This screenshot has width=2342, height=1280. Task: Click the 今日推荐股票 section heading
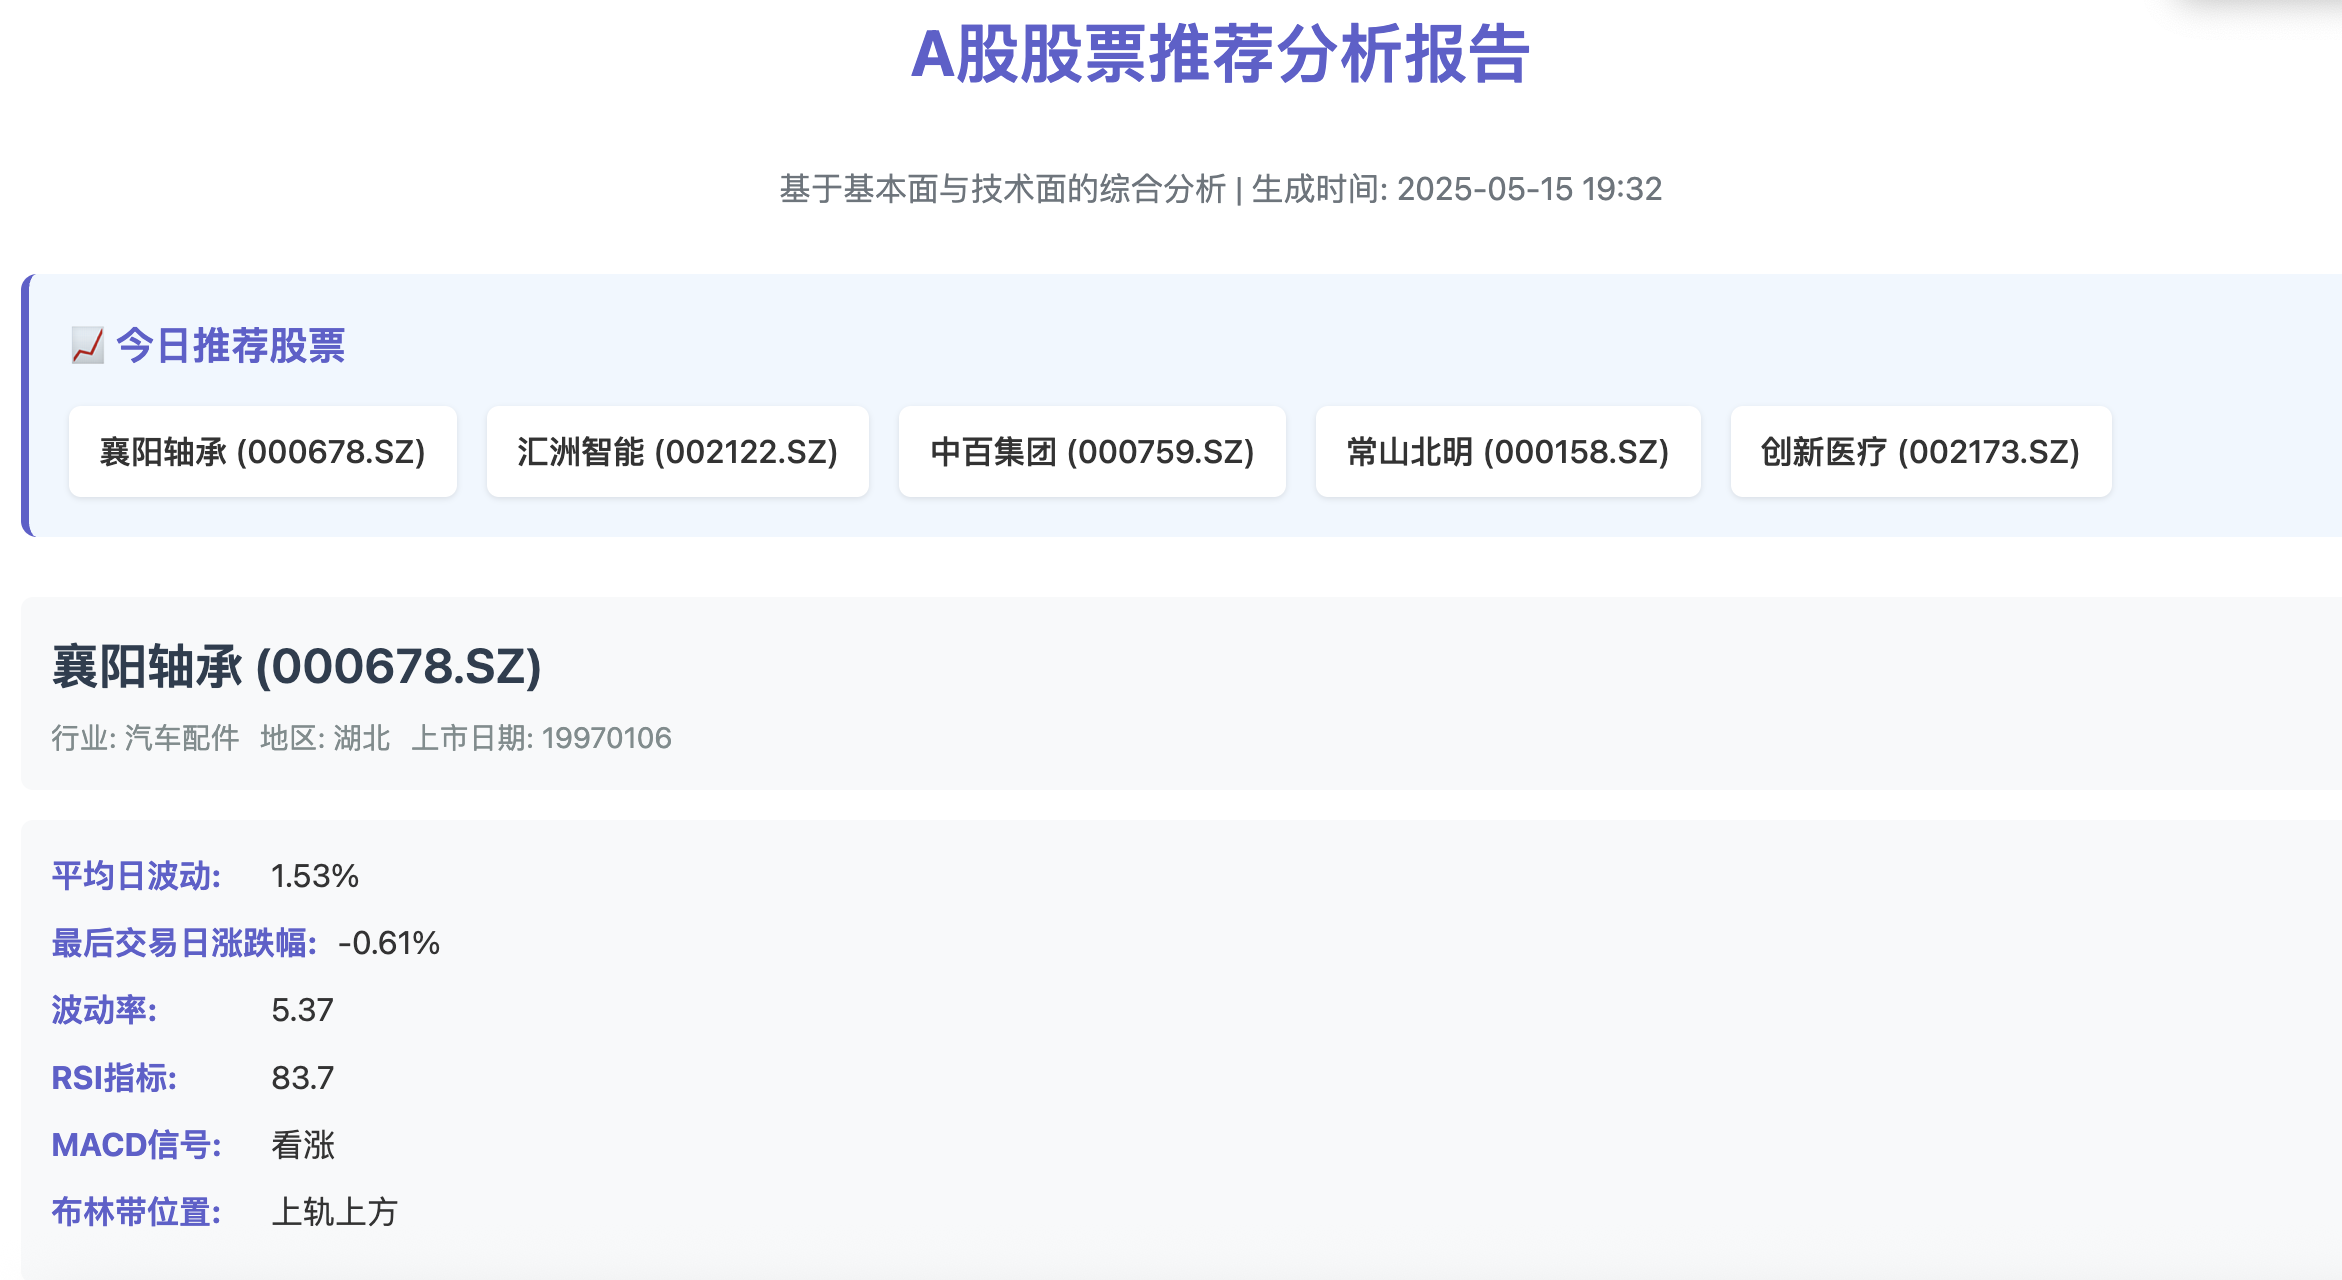coord(230,346)
